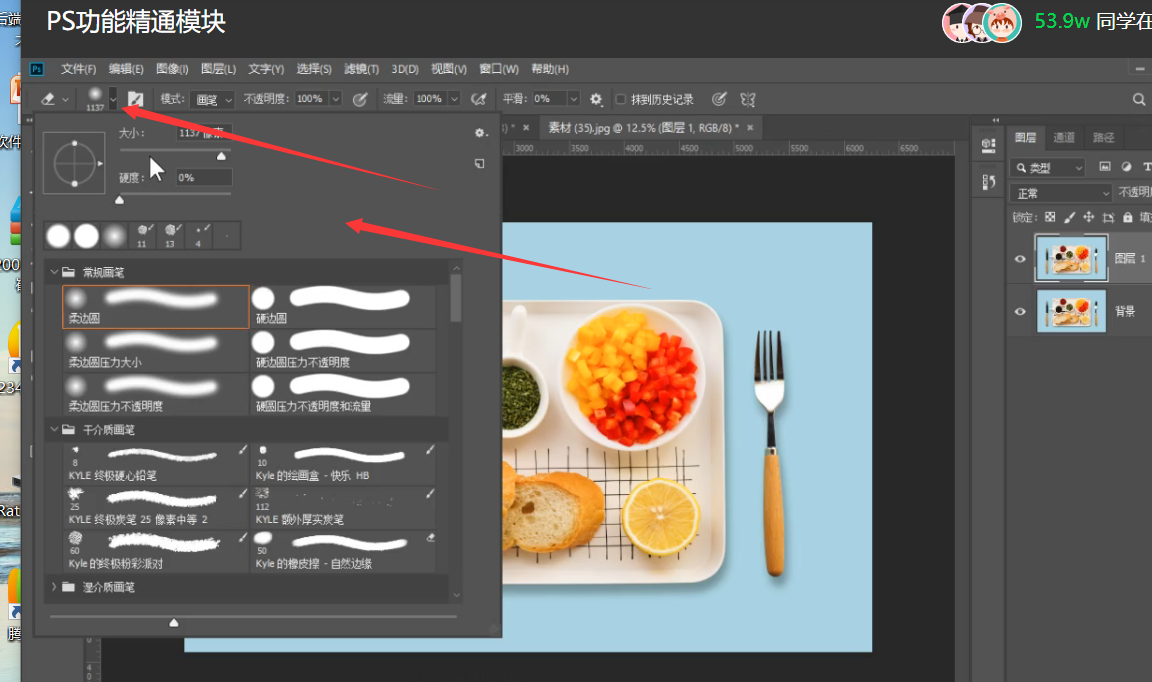
Task: Select recent brush labeled 13
Action: coord(170,236)
